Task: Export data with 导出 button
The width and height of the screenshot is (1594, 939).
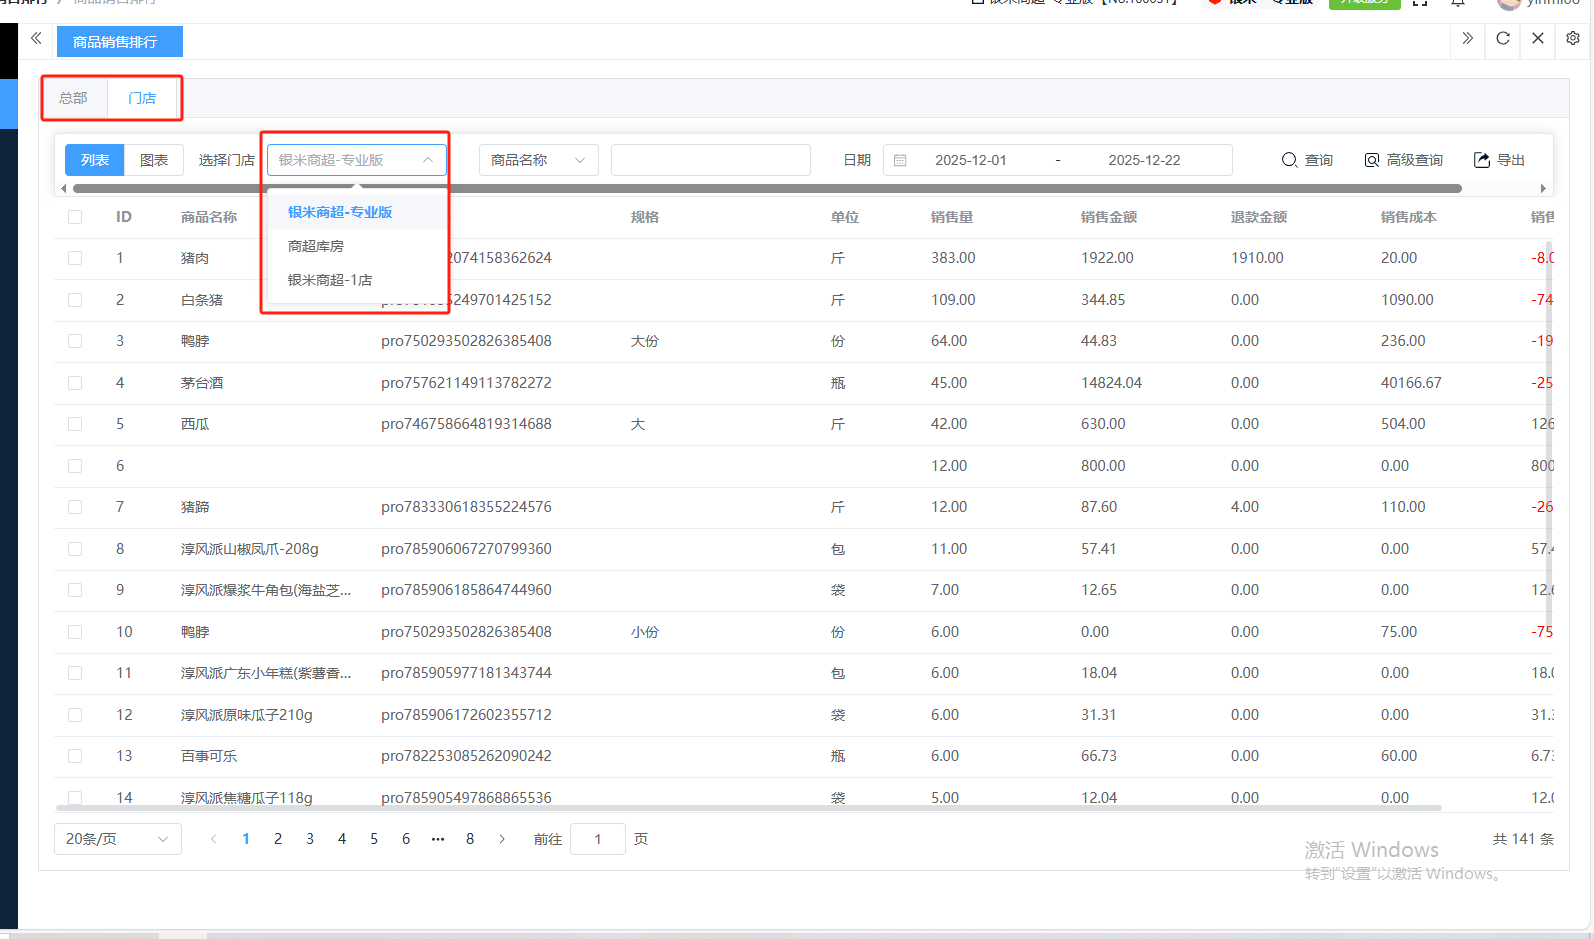Action: [1499, 160]
